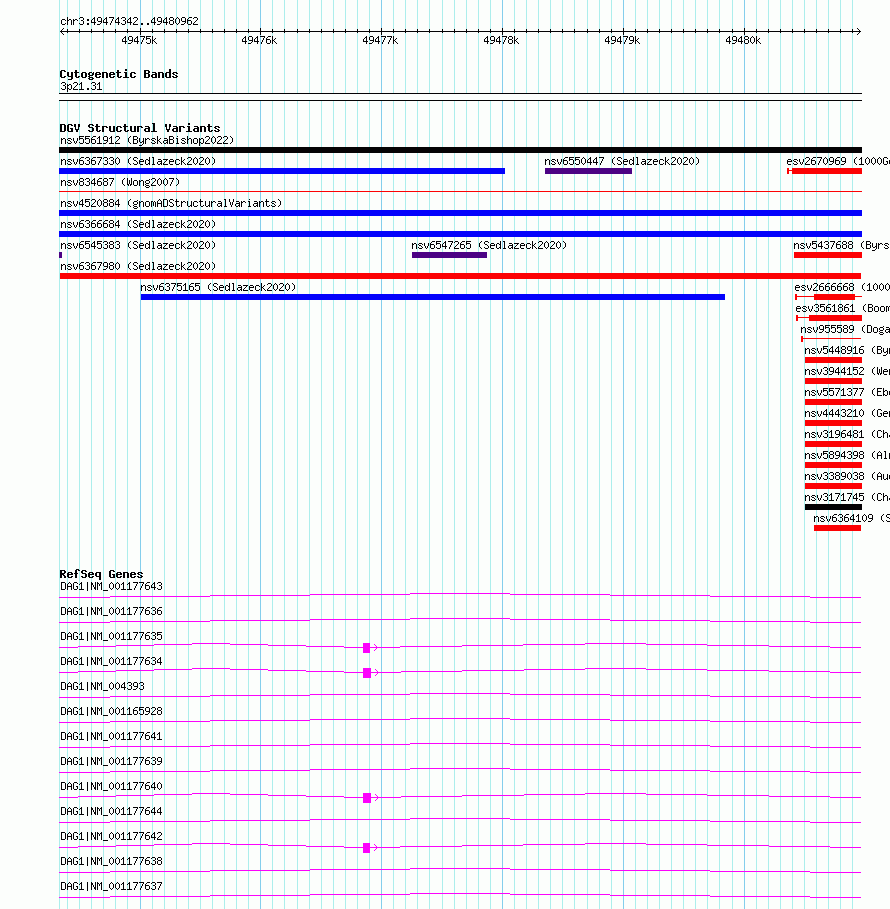Click the nsv3944152 red variant bar
The height and width of the screenshot is (909, 890).
click(833, 381)
